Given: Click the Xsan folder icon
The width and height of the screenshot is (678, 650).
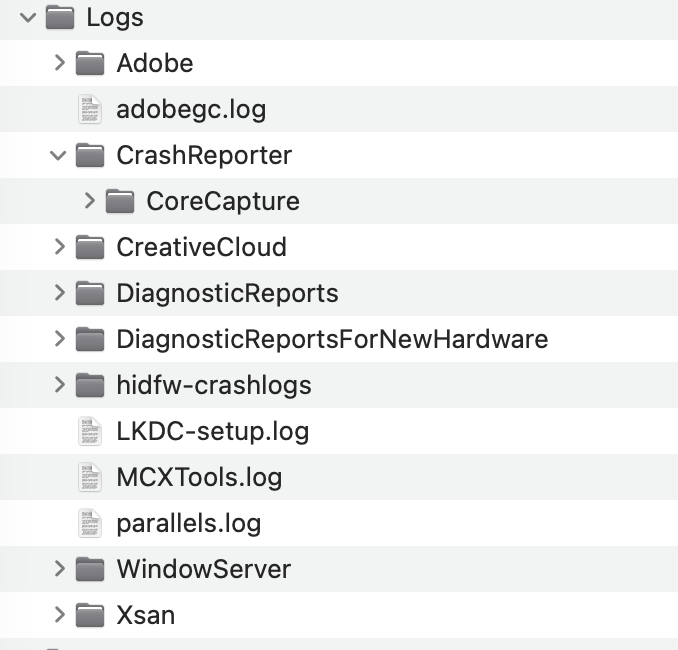Looking at the screenshot, I should point(90,615).
